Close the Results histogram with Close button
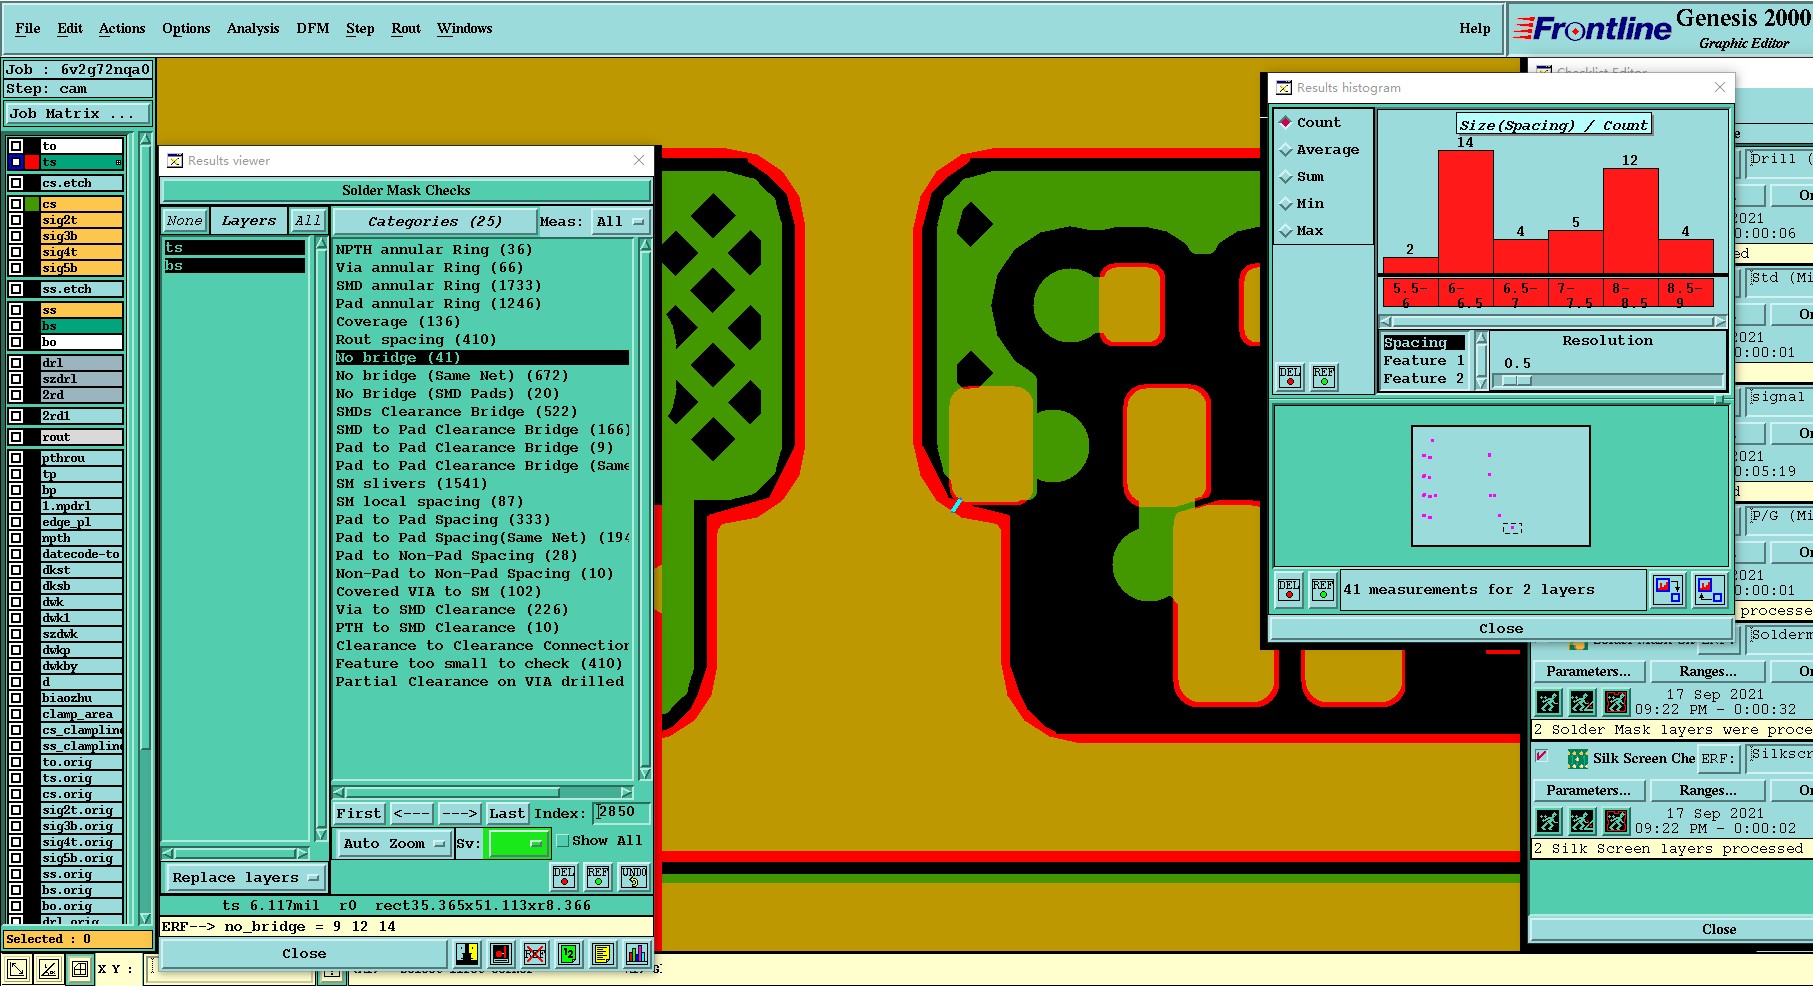This screenshot has height=986, width=1813. pyautogui.click(x=1501, y=629)
